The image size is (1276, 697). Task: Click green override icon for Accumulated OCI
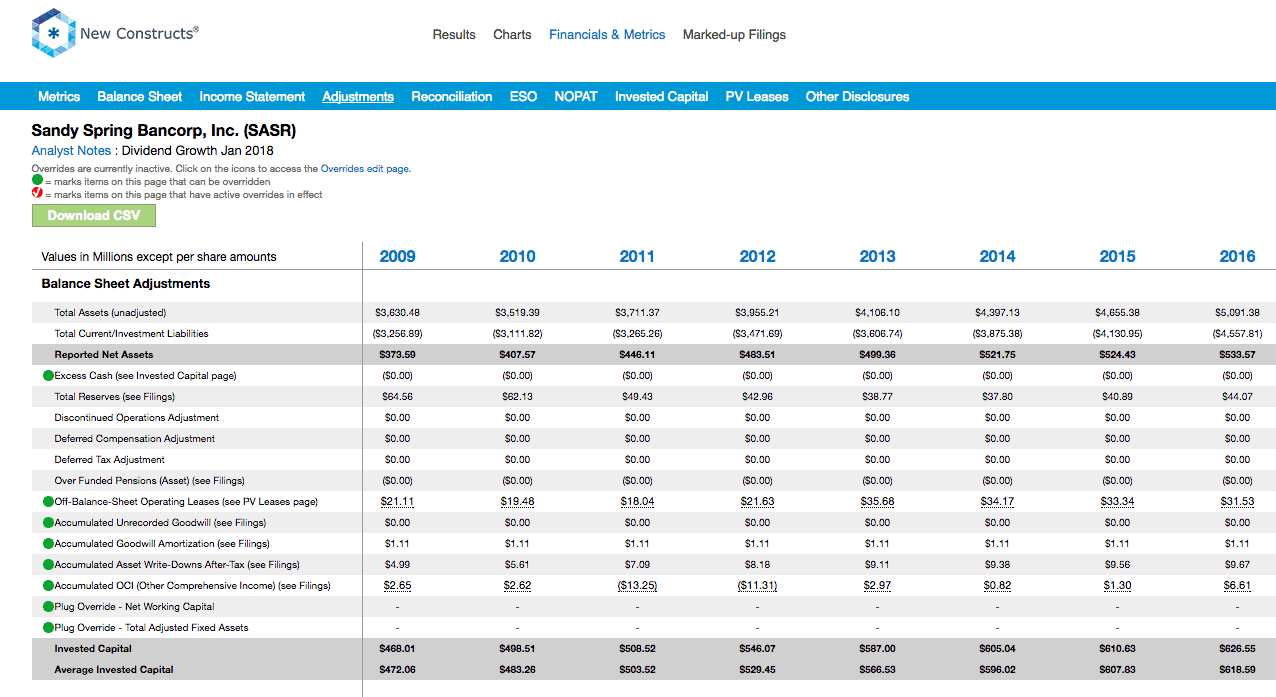(x=48, y=586)
